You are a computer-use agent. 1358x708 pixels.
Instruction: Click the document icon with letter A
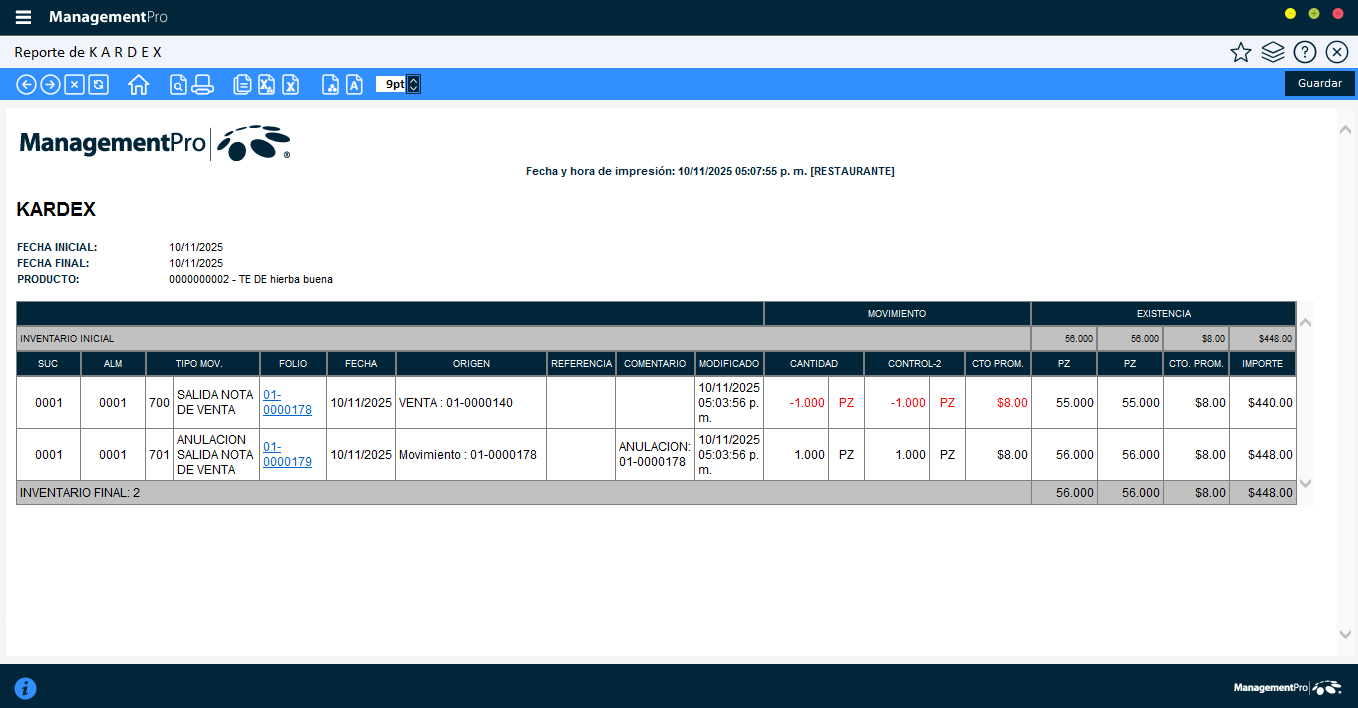point(354,85)
